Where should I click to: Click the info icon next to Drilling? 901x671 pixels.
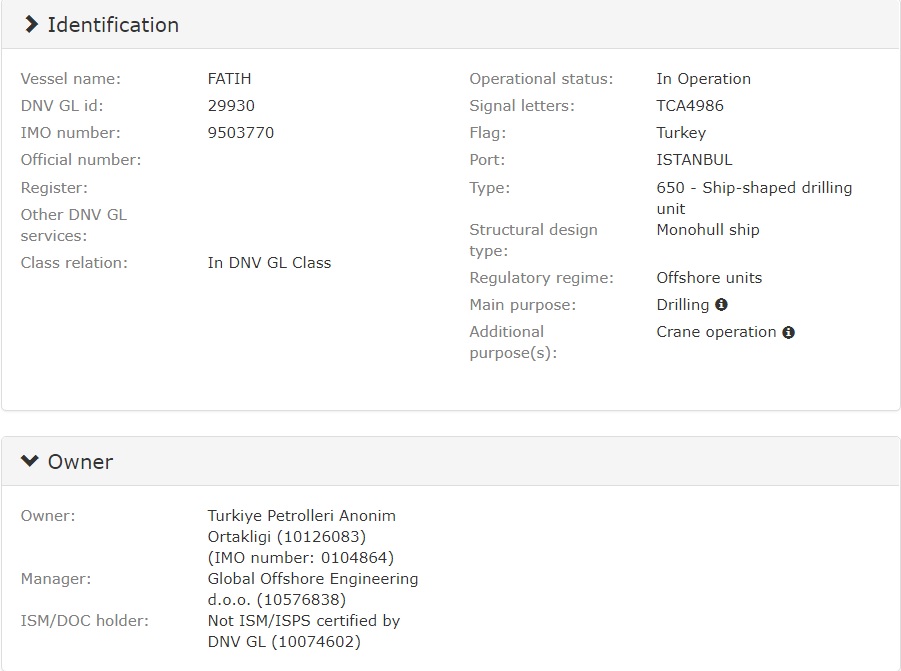coord(721,305)
